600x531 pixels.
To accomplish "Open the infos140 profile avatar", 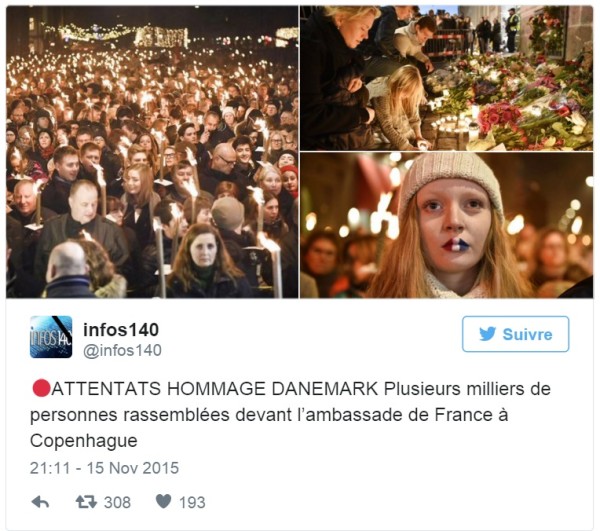I will pos(51,337).
